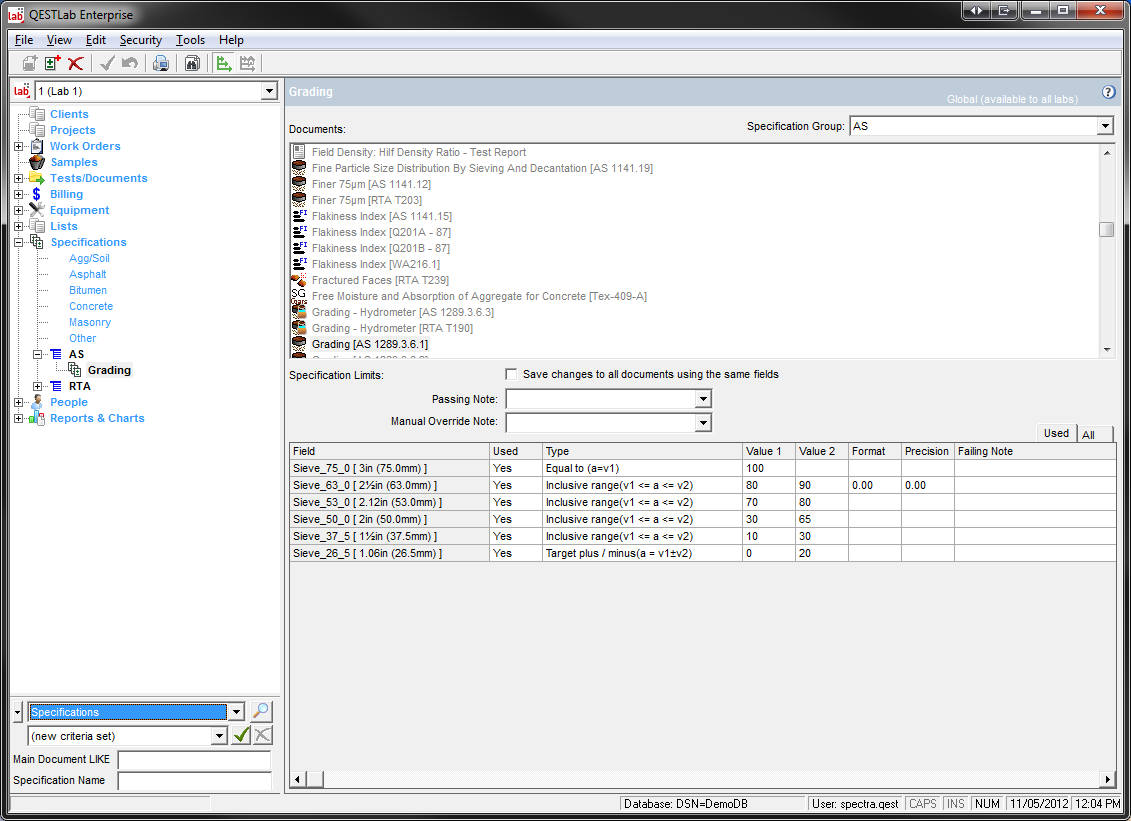Click the add new item toolbar icon

coord(53,64)
